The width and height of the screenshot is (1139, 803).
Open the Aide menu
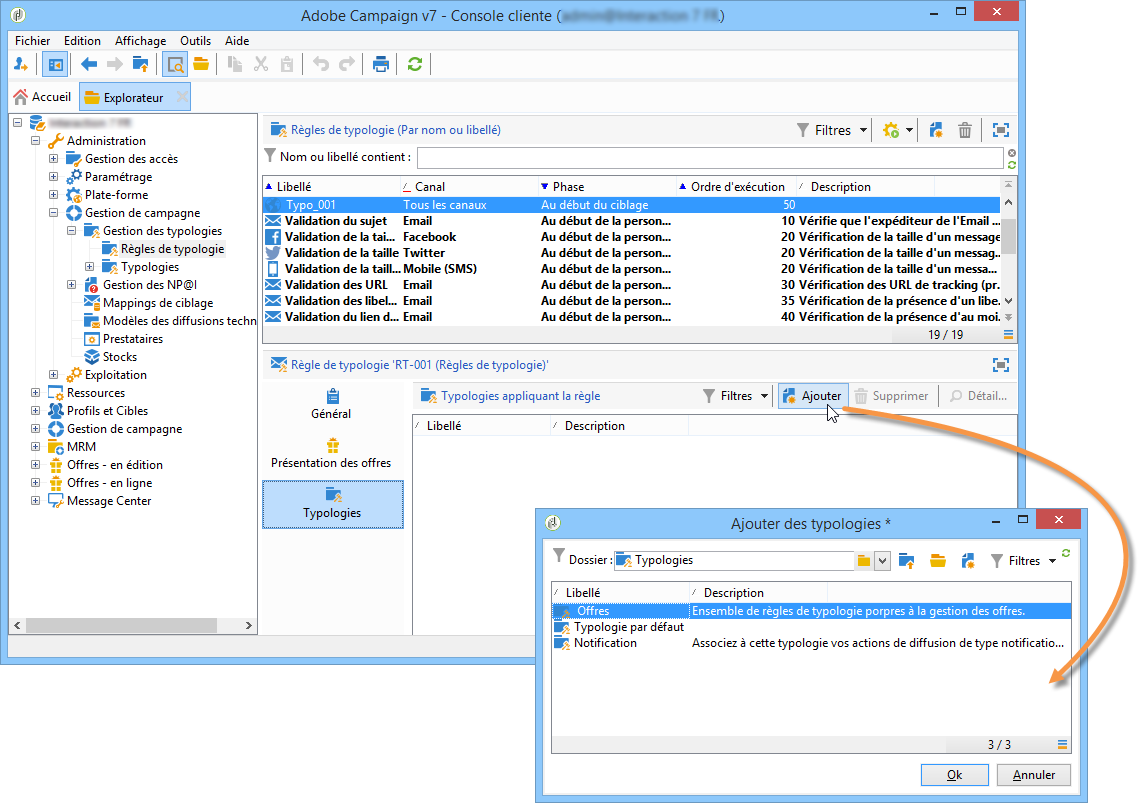(237, 41)
